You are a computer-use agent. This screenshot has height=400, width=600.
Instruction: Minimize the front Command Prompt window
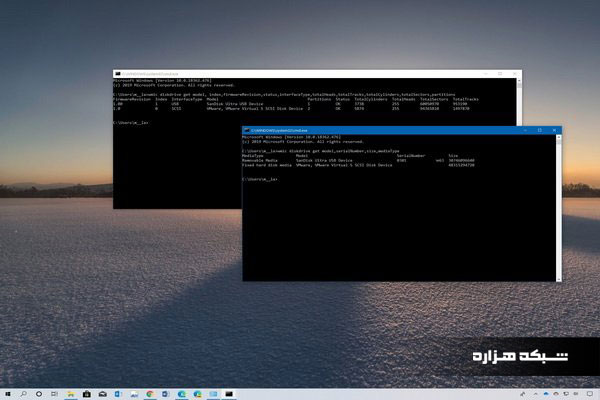pos(525,131)
